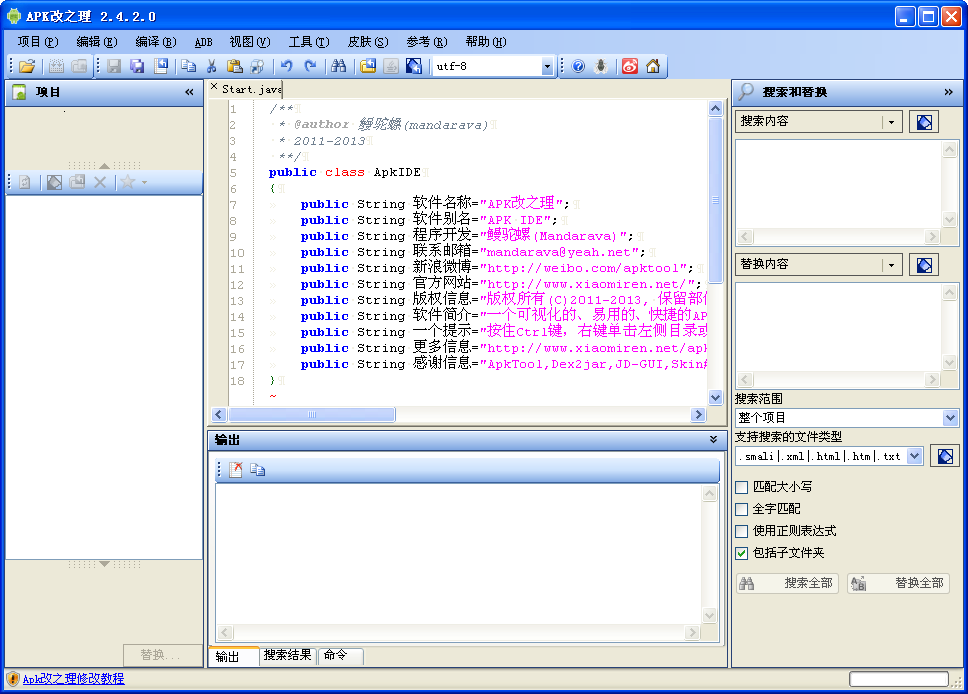This screenshot has width=968, height=694.
Task: Open the 编辑(E) menu
Action: point(96,41)
